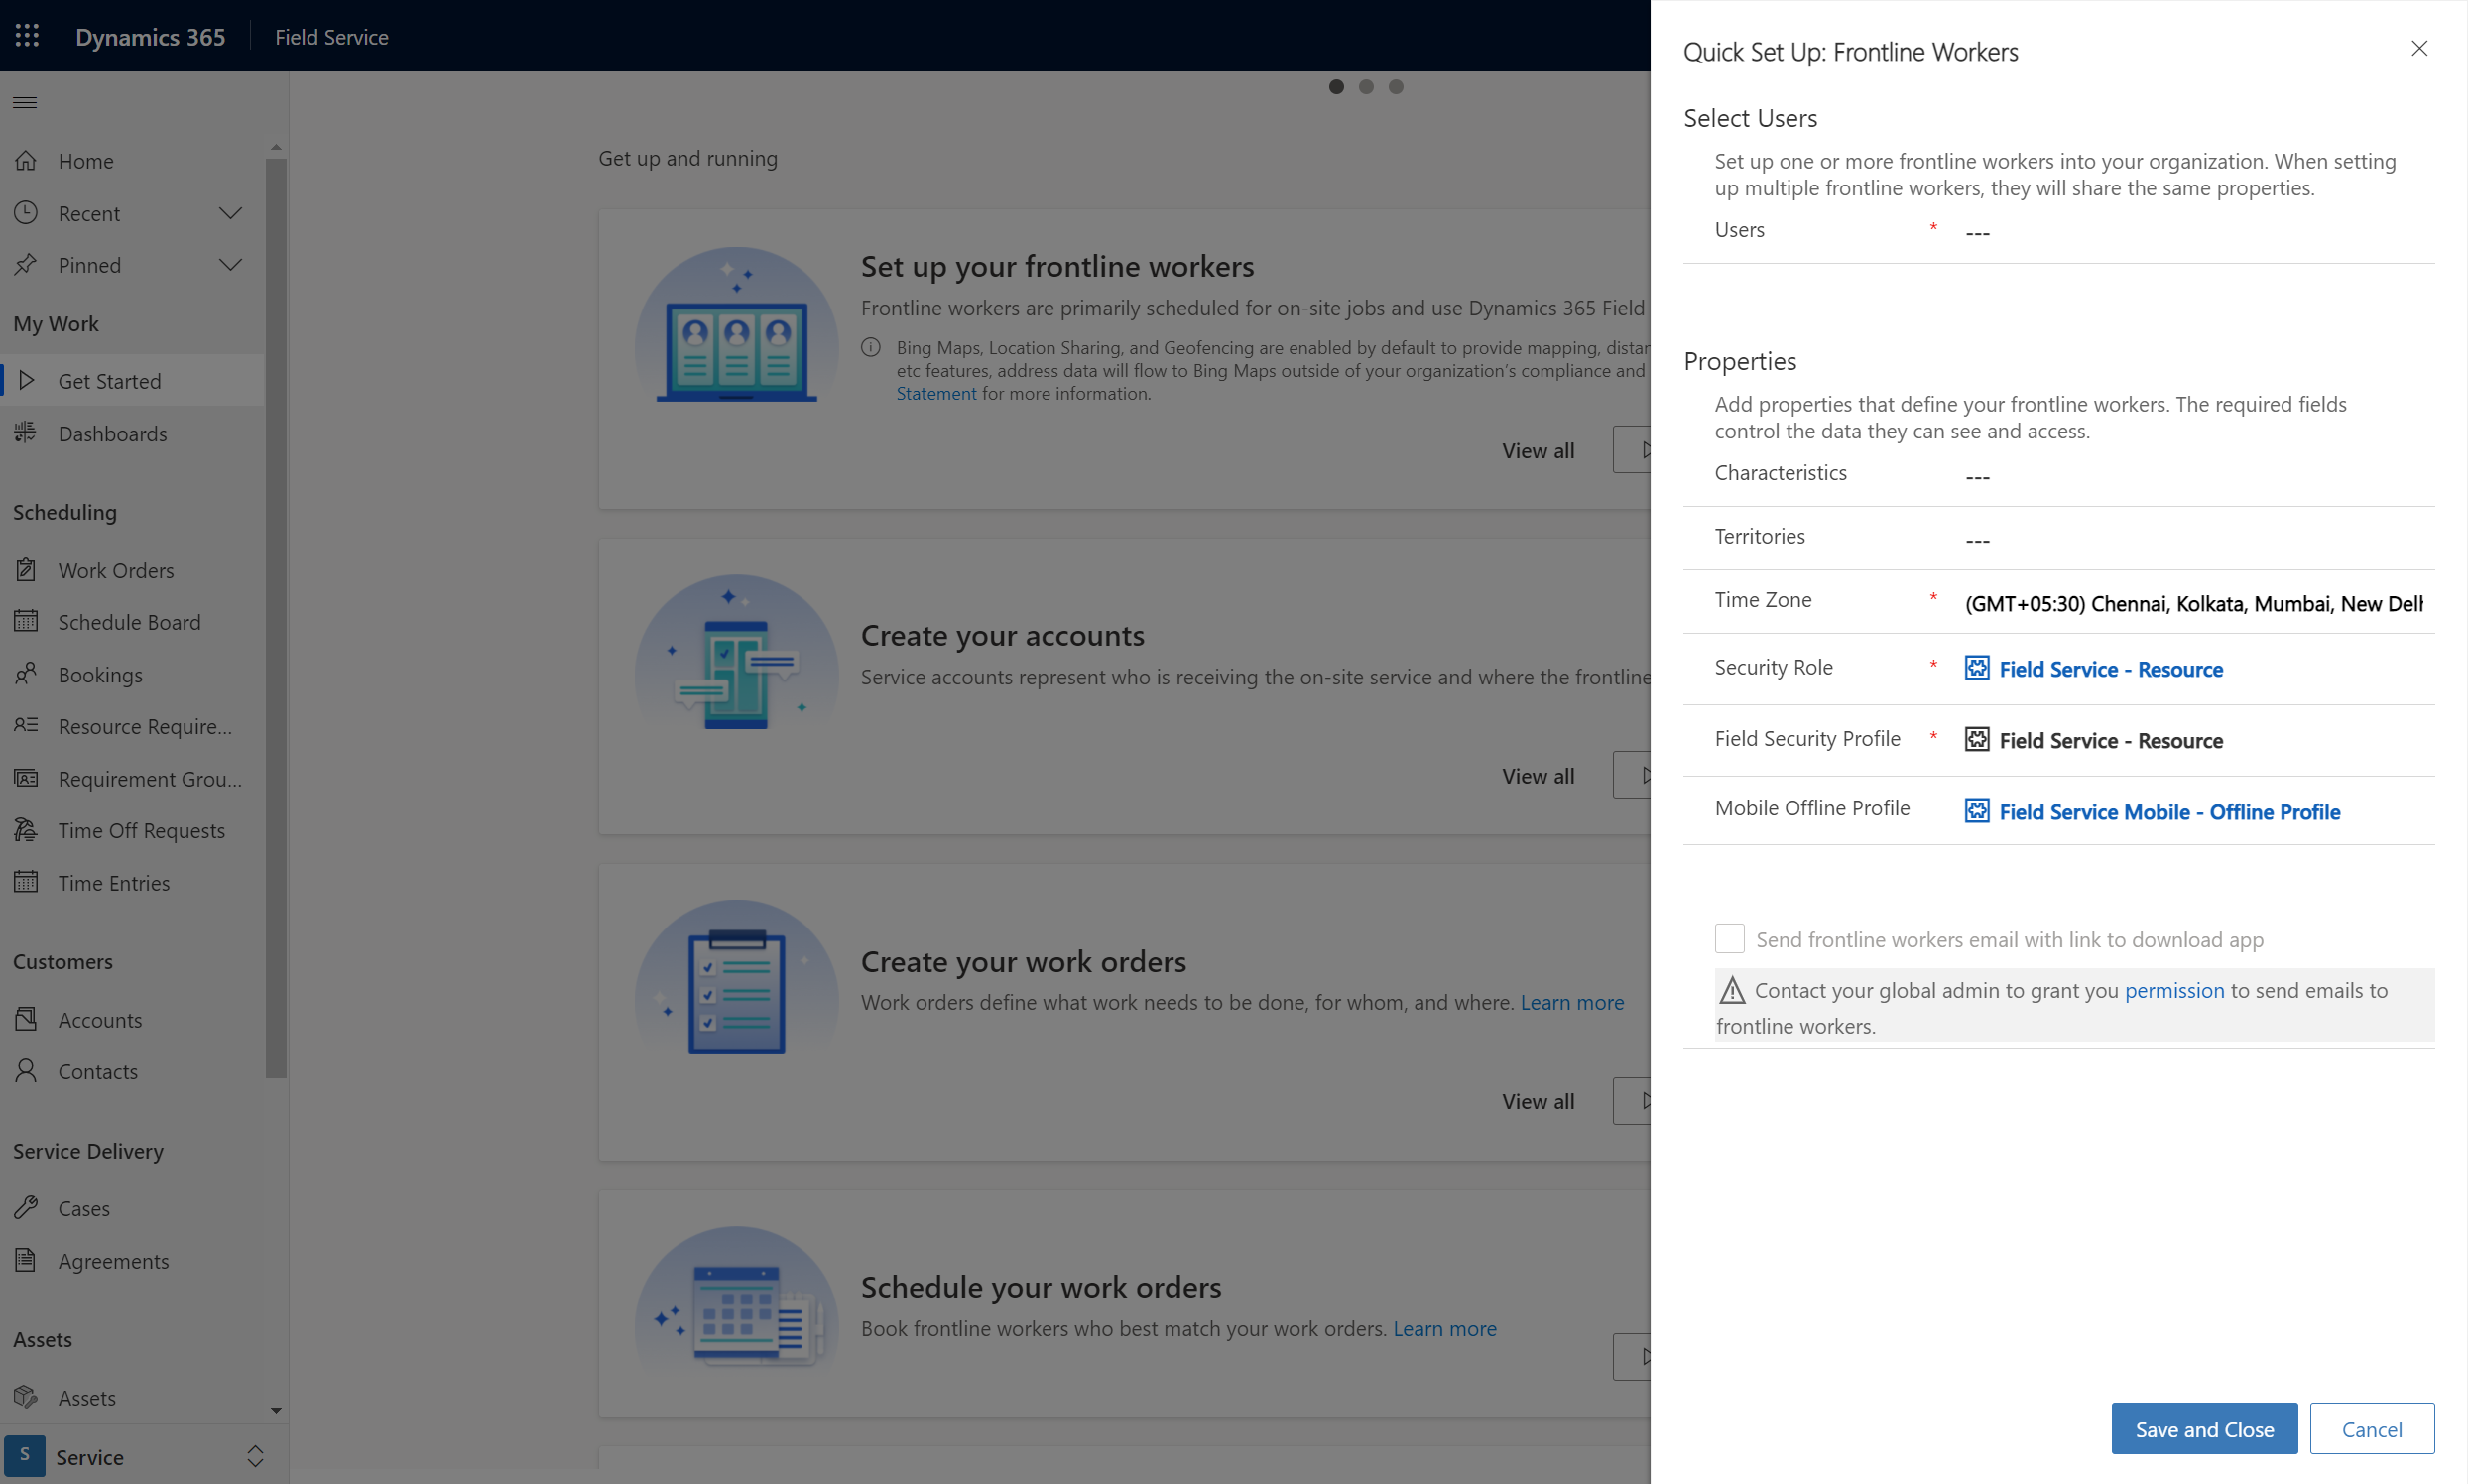Click the Dynamics 365 brand link
The height and width of the screenshot is (1484, 2468).
(x=150, y=36)
